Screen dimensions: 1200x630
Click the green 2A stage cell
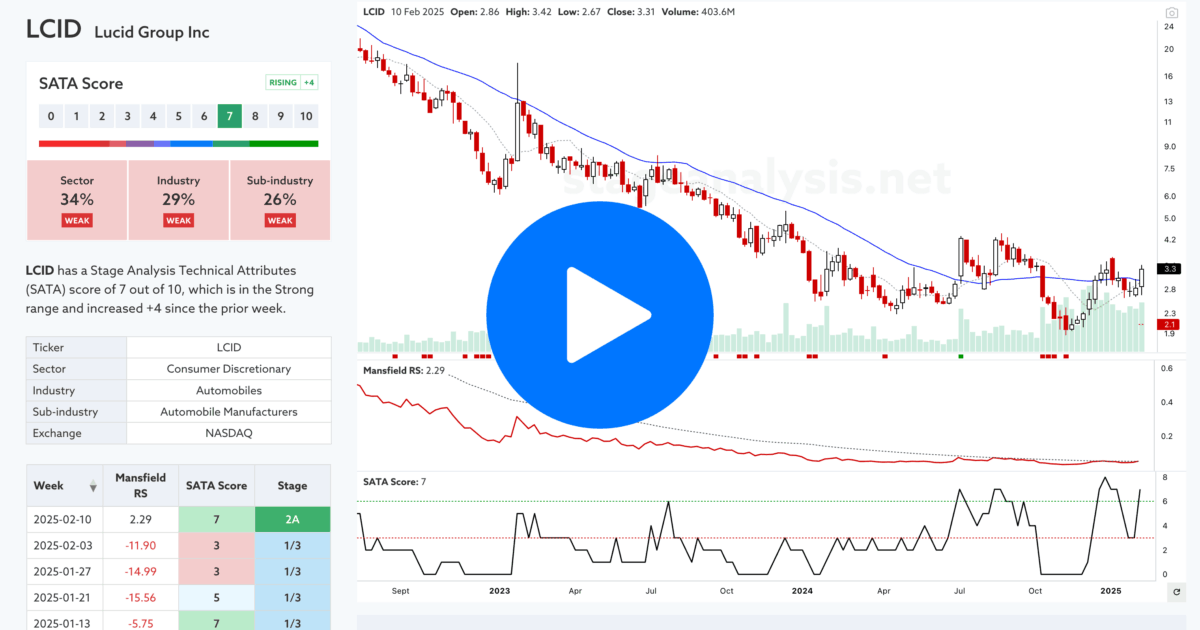click(293, 519)
